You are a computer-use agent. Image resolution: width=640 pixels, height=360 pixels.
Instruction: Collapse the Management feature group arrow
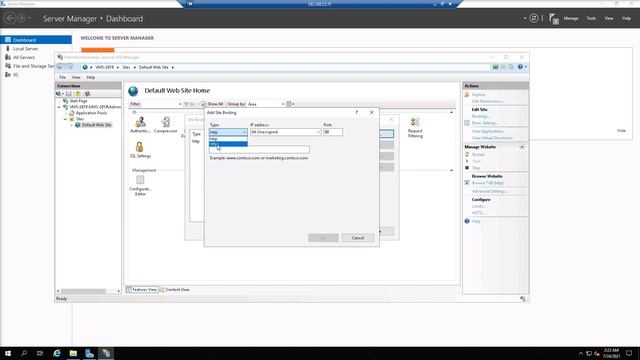[451, 170]
